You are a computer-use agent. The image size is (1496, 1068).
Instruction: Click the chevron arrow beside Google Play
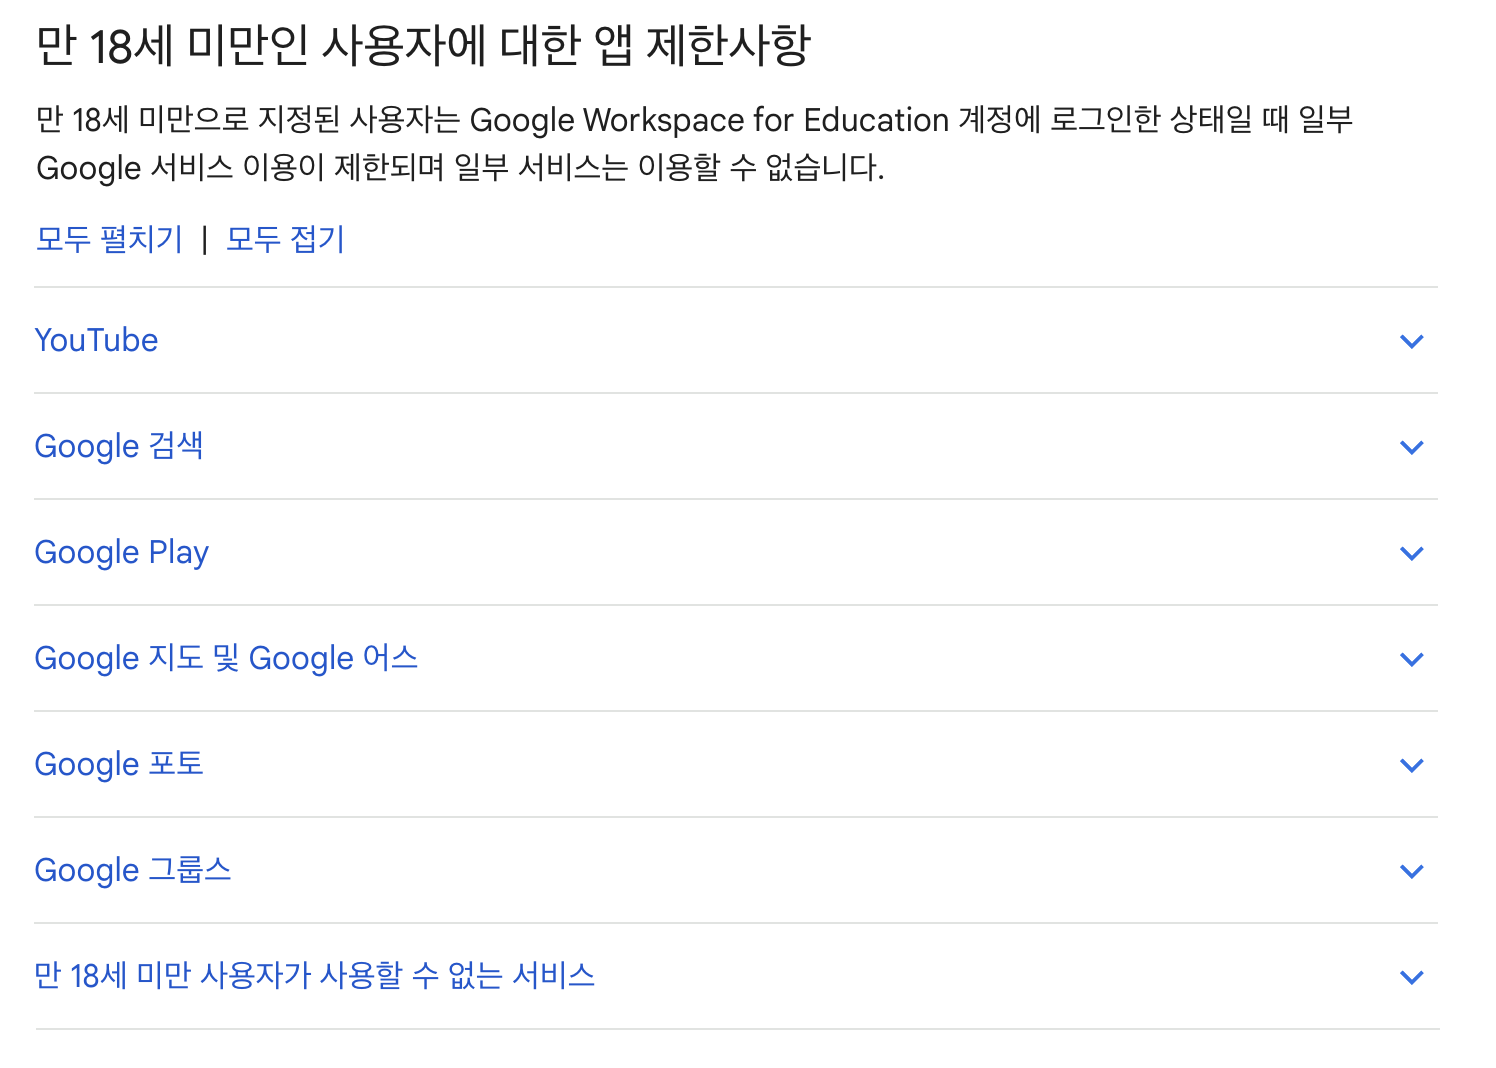pyautogui.click(x=1411, y=553)
